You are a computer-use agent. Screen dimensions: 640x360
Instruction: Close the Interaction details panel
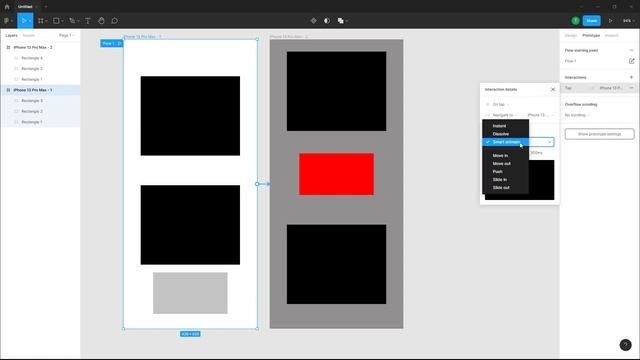pos(553,89)
